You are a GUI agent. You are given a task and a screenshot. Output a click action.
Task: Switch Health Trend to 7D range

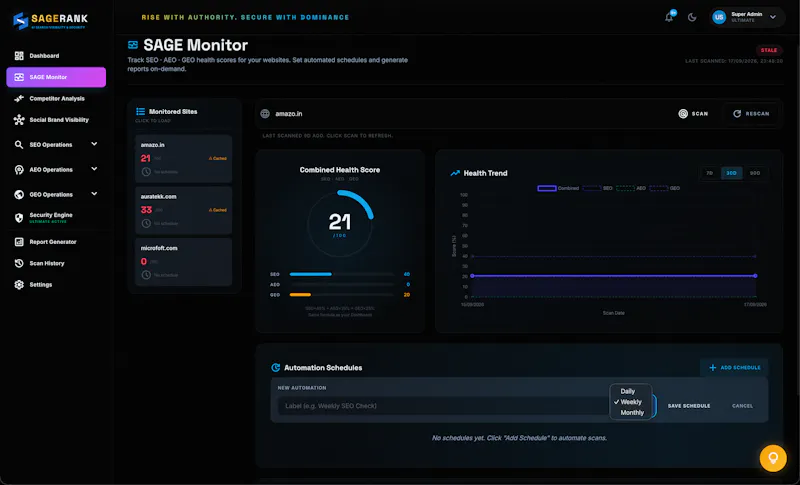coord(709,173)
